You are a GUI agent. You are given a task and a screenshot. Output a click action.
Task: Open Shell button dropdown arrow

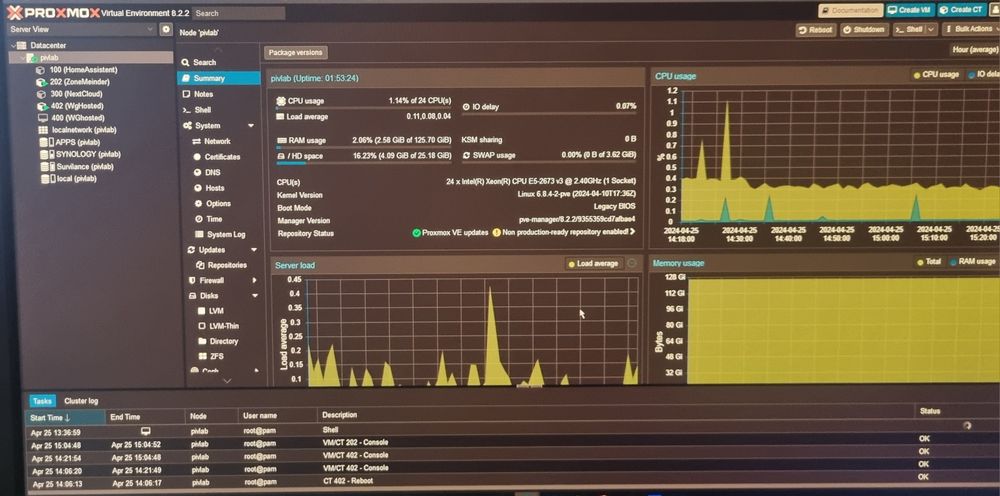[931, 29]
